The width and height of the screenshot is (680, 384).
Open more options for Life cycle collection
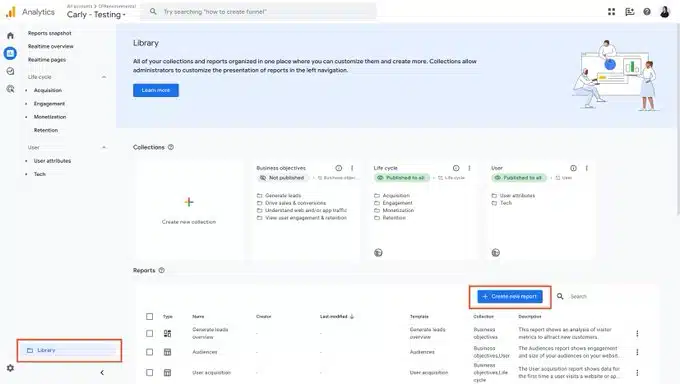pyautogui.click(x=469, y=168)
